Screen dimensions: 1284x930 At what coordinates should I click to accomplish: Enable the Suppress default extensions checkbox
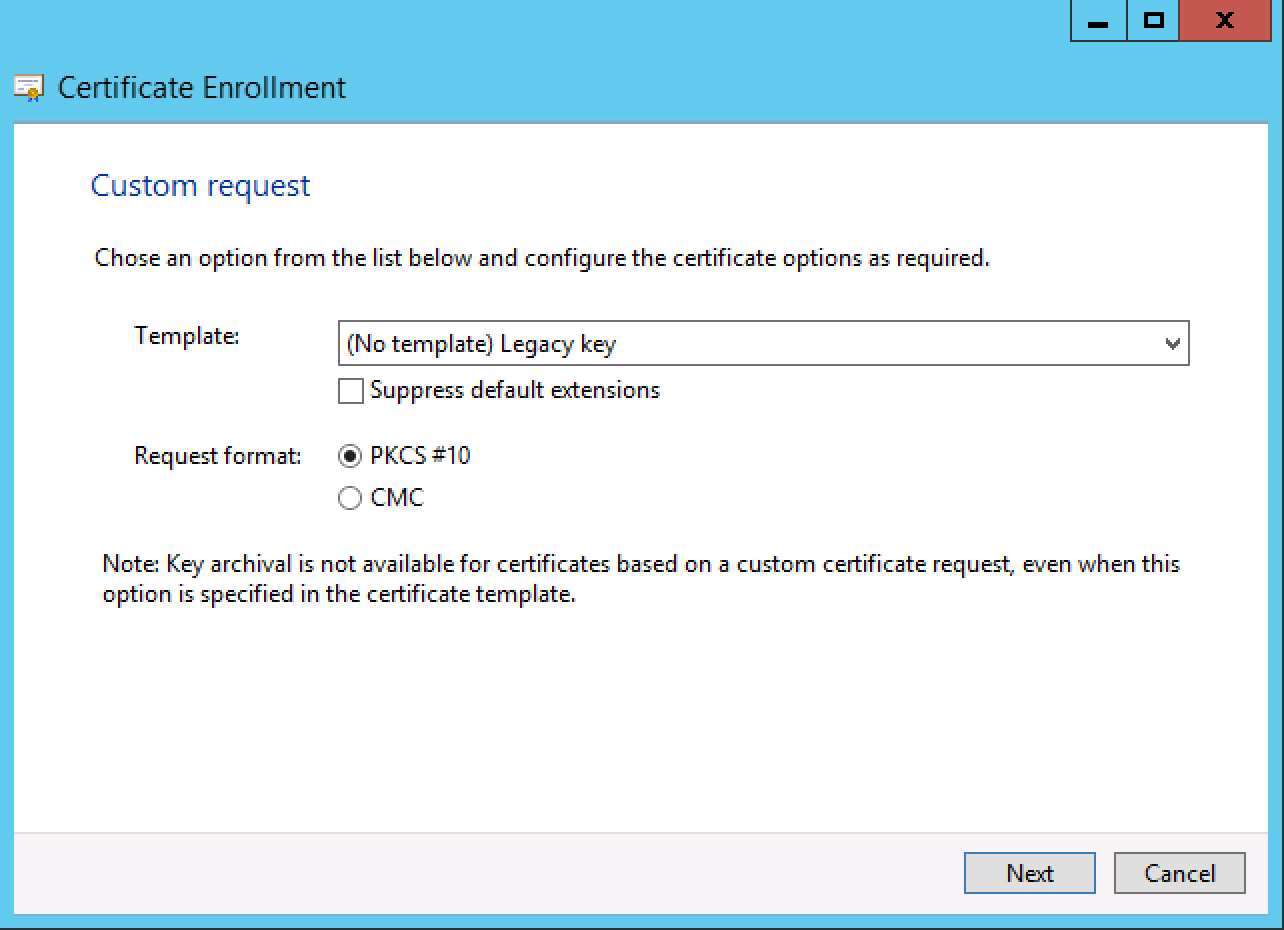point(350,391)
